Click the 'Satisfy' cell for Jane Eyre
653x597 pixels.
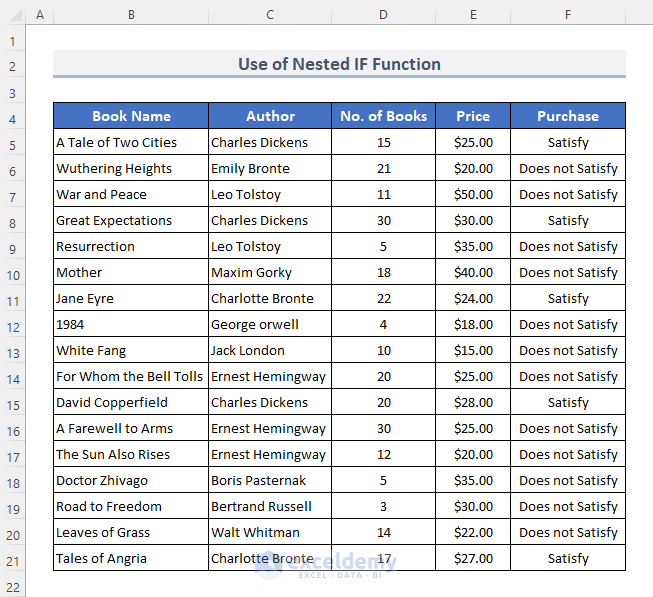(x=567, y=299)
